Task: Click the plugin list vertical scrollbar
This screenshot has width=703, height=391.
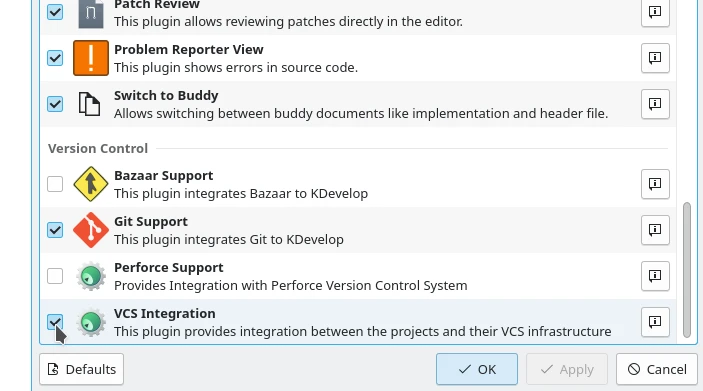Action: (x=686, y=270)
